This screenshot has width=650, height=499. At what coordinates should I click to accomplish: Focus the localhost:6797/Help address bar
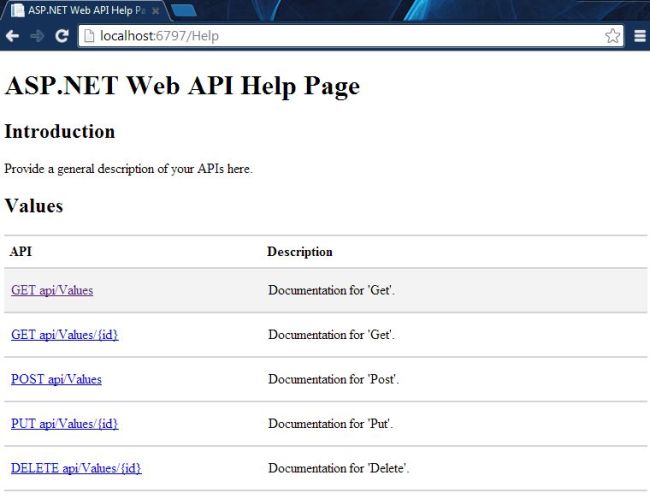(351, 36)
